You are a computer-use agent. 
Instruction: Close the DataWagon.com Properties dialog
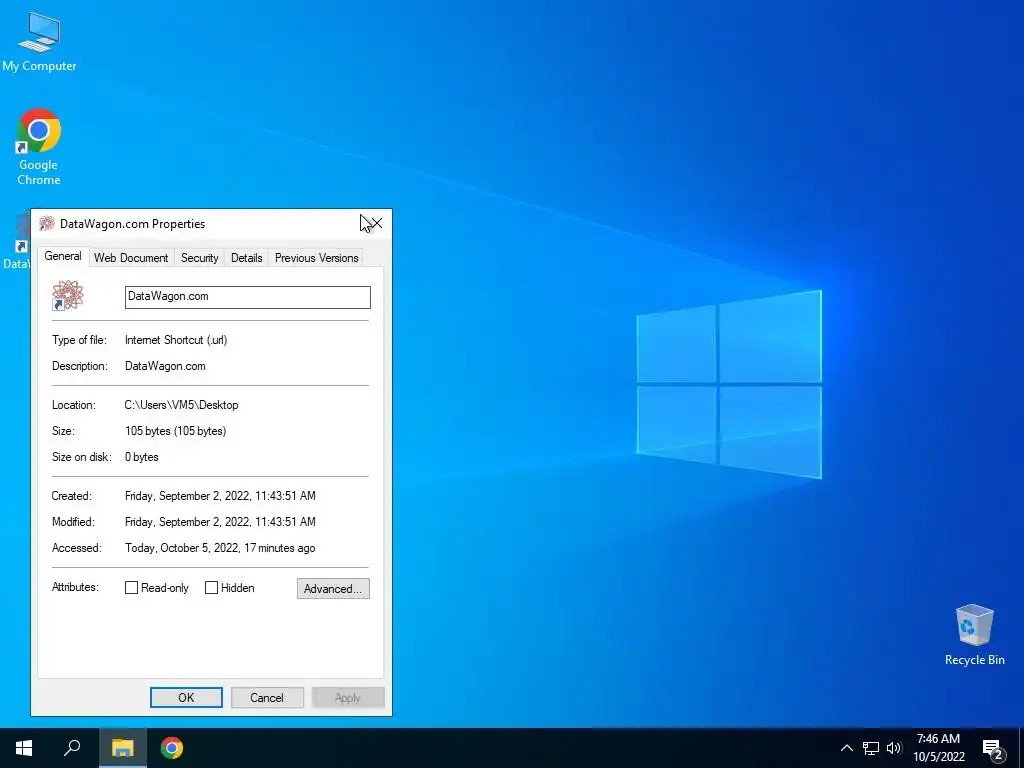[x=376, y=223]
